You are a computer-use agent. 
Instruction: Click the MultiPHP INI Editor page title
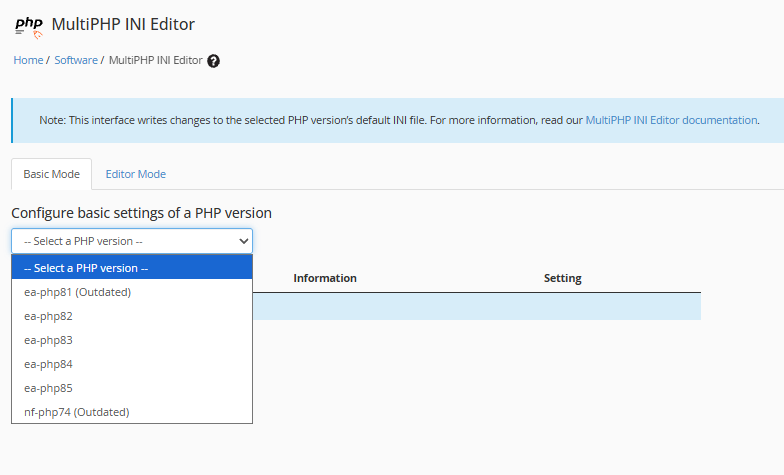click(123, 24)
